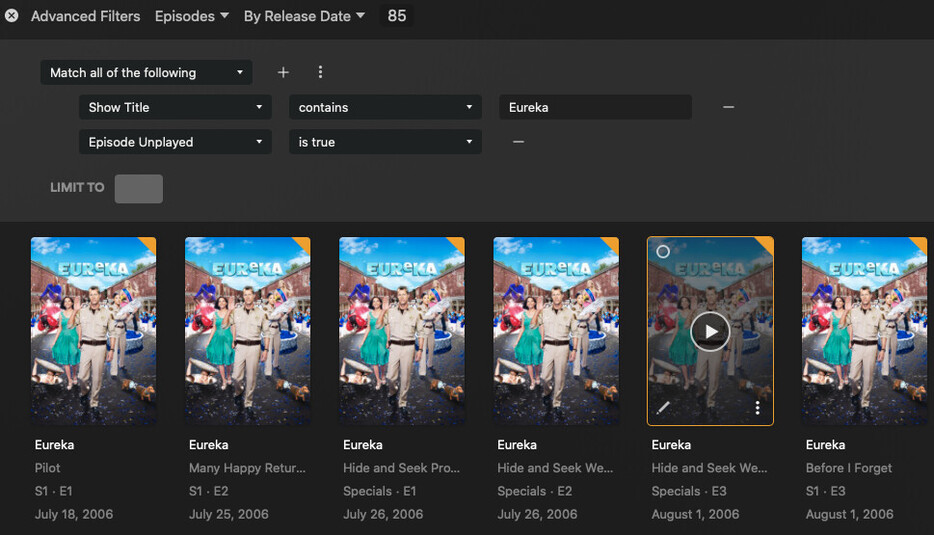Viewport: 934px width, 535px height.
Task: Click Eureka show title under Pilot
Action: click(x=54, y=445)
